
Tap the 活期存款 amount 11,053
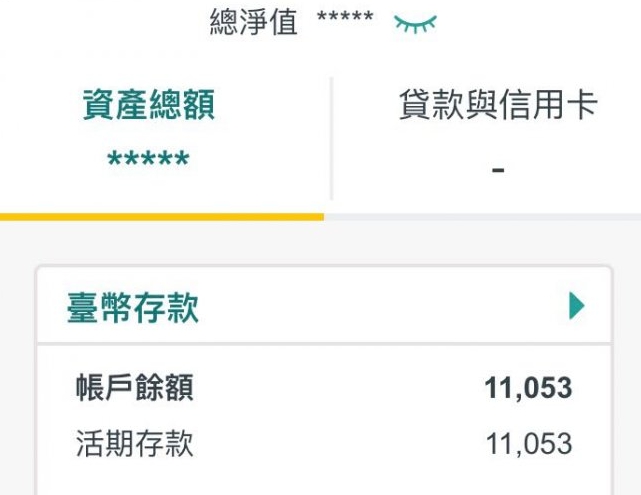528,444
